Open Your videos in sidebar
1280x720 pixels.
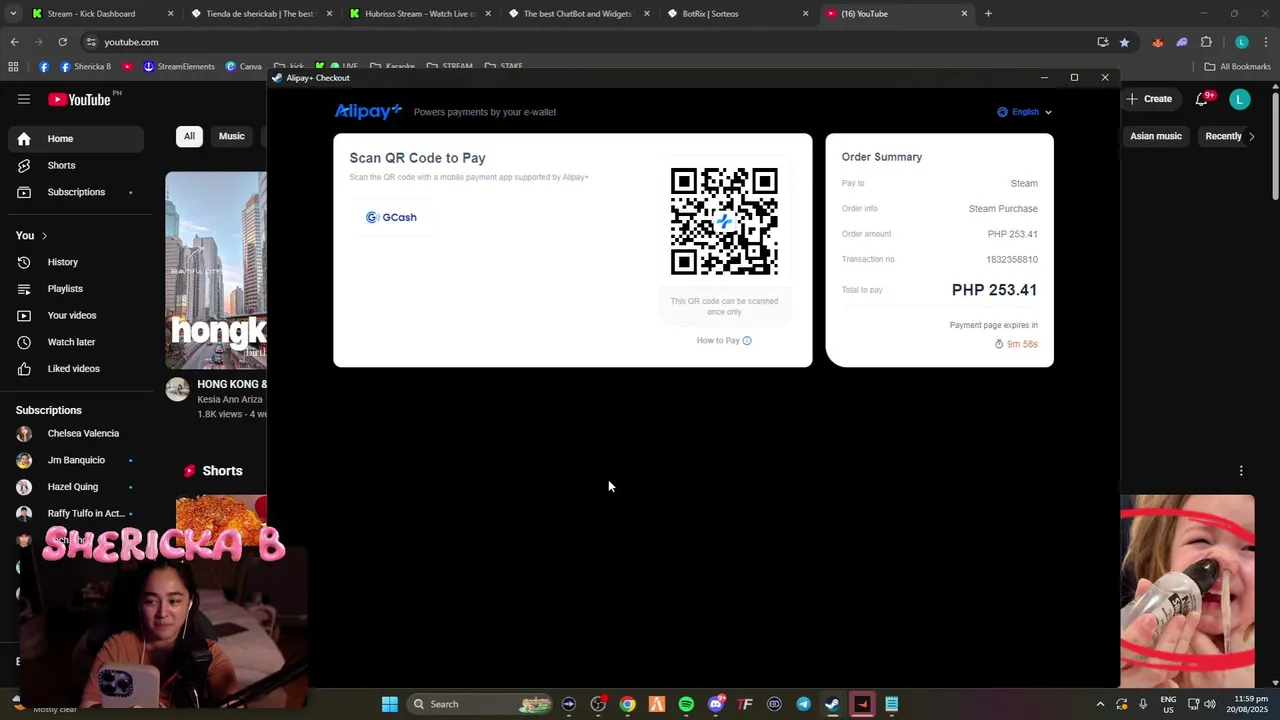[x=76, y=316]
